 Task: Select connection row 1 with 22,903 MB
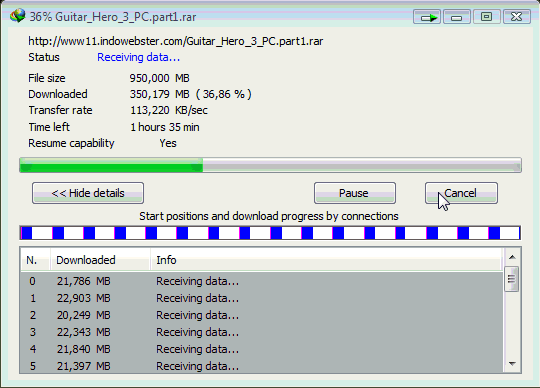coord(262,298)
